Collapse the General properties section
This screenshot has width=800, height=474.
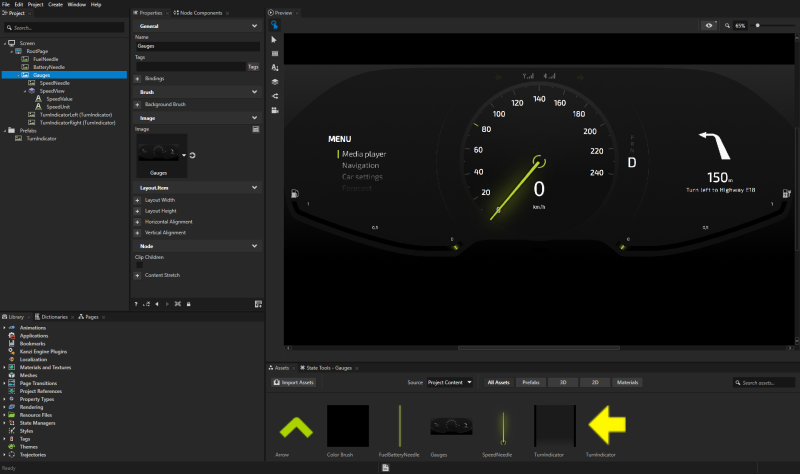click(x=256, y=25)
